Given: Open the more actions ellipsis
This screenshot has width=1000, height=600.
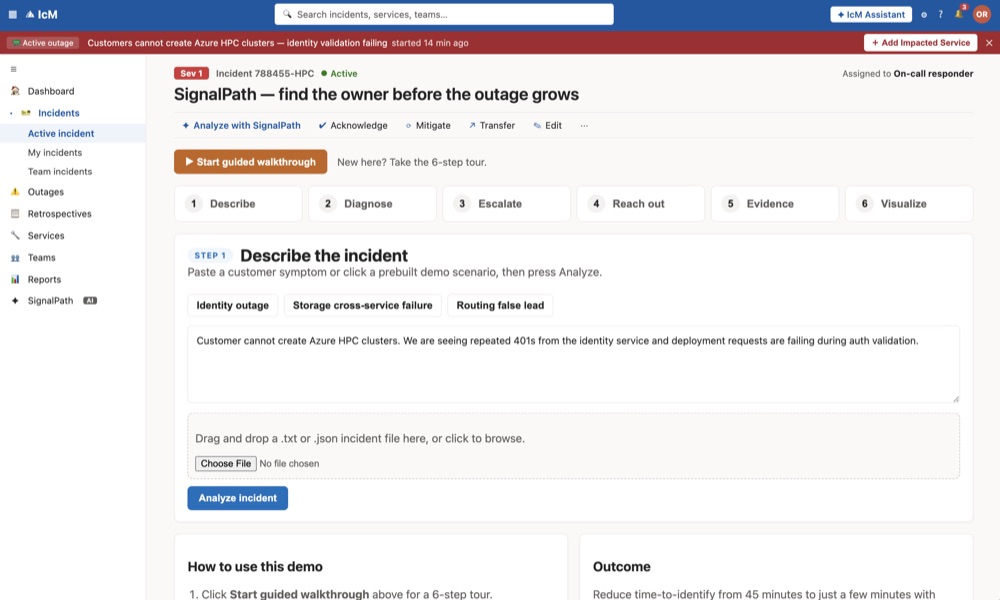Looking at the screenshot, I should [x=584, y=126].
